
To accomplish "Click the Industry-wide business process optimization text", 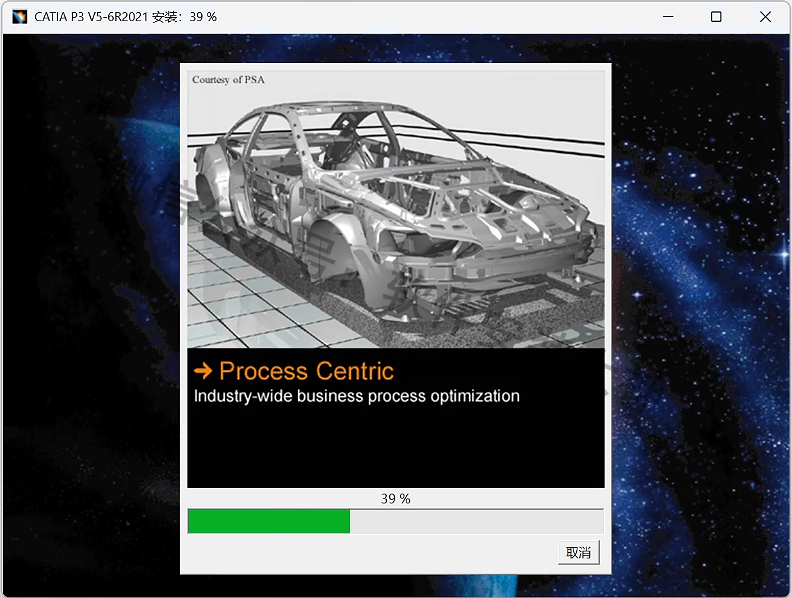I will point(356,396).
